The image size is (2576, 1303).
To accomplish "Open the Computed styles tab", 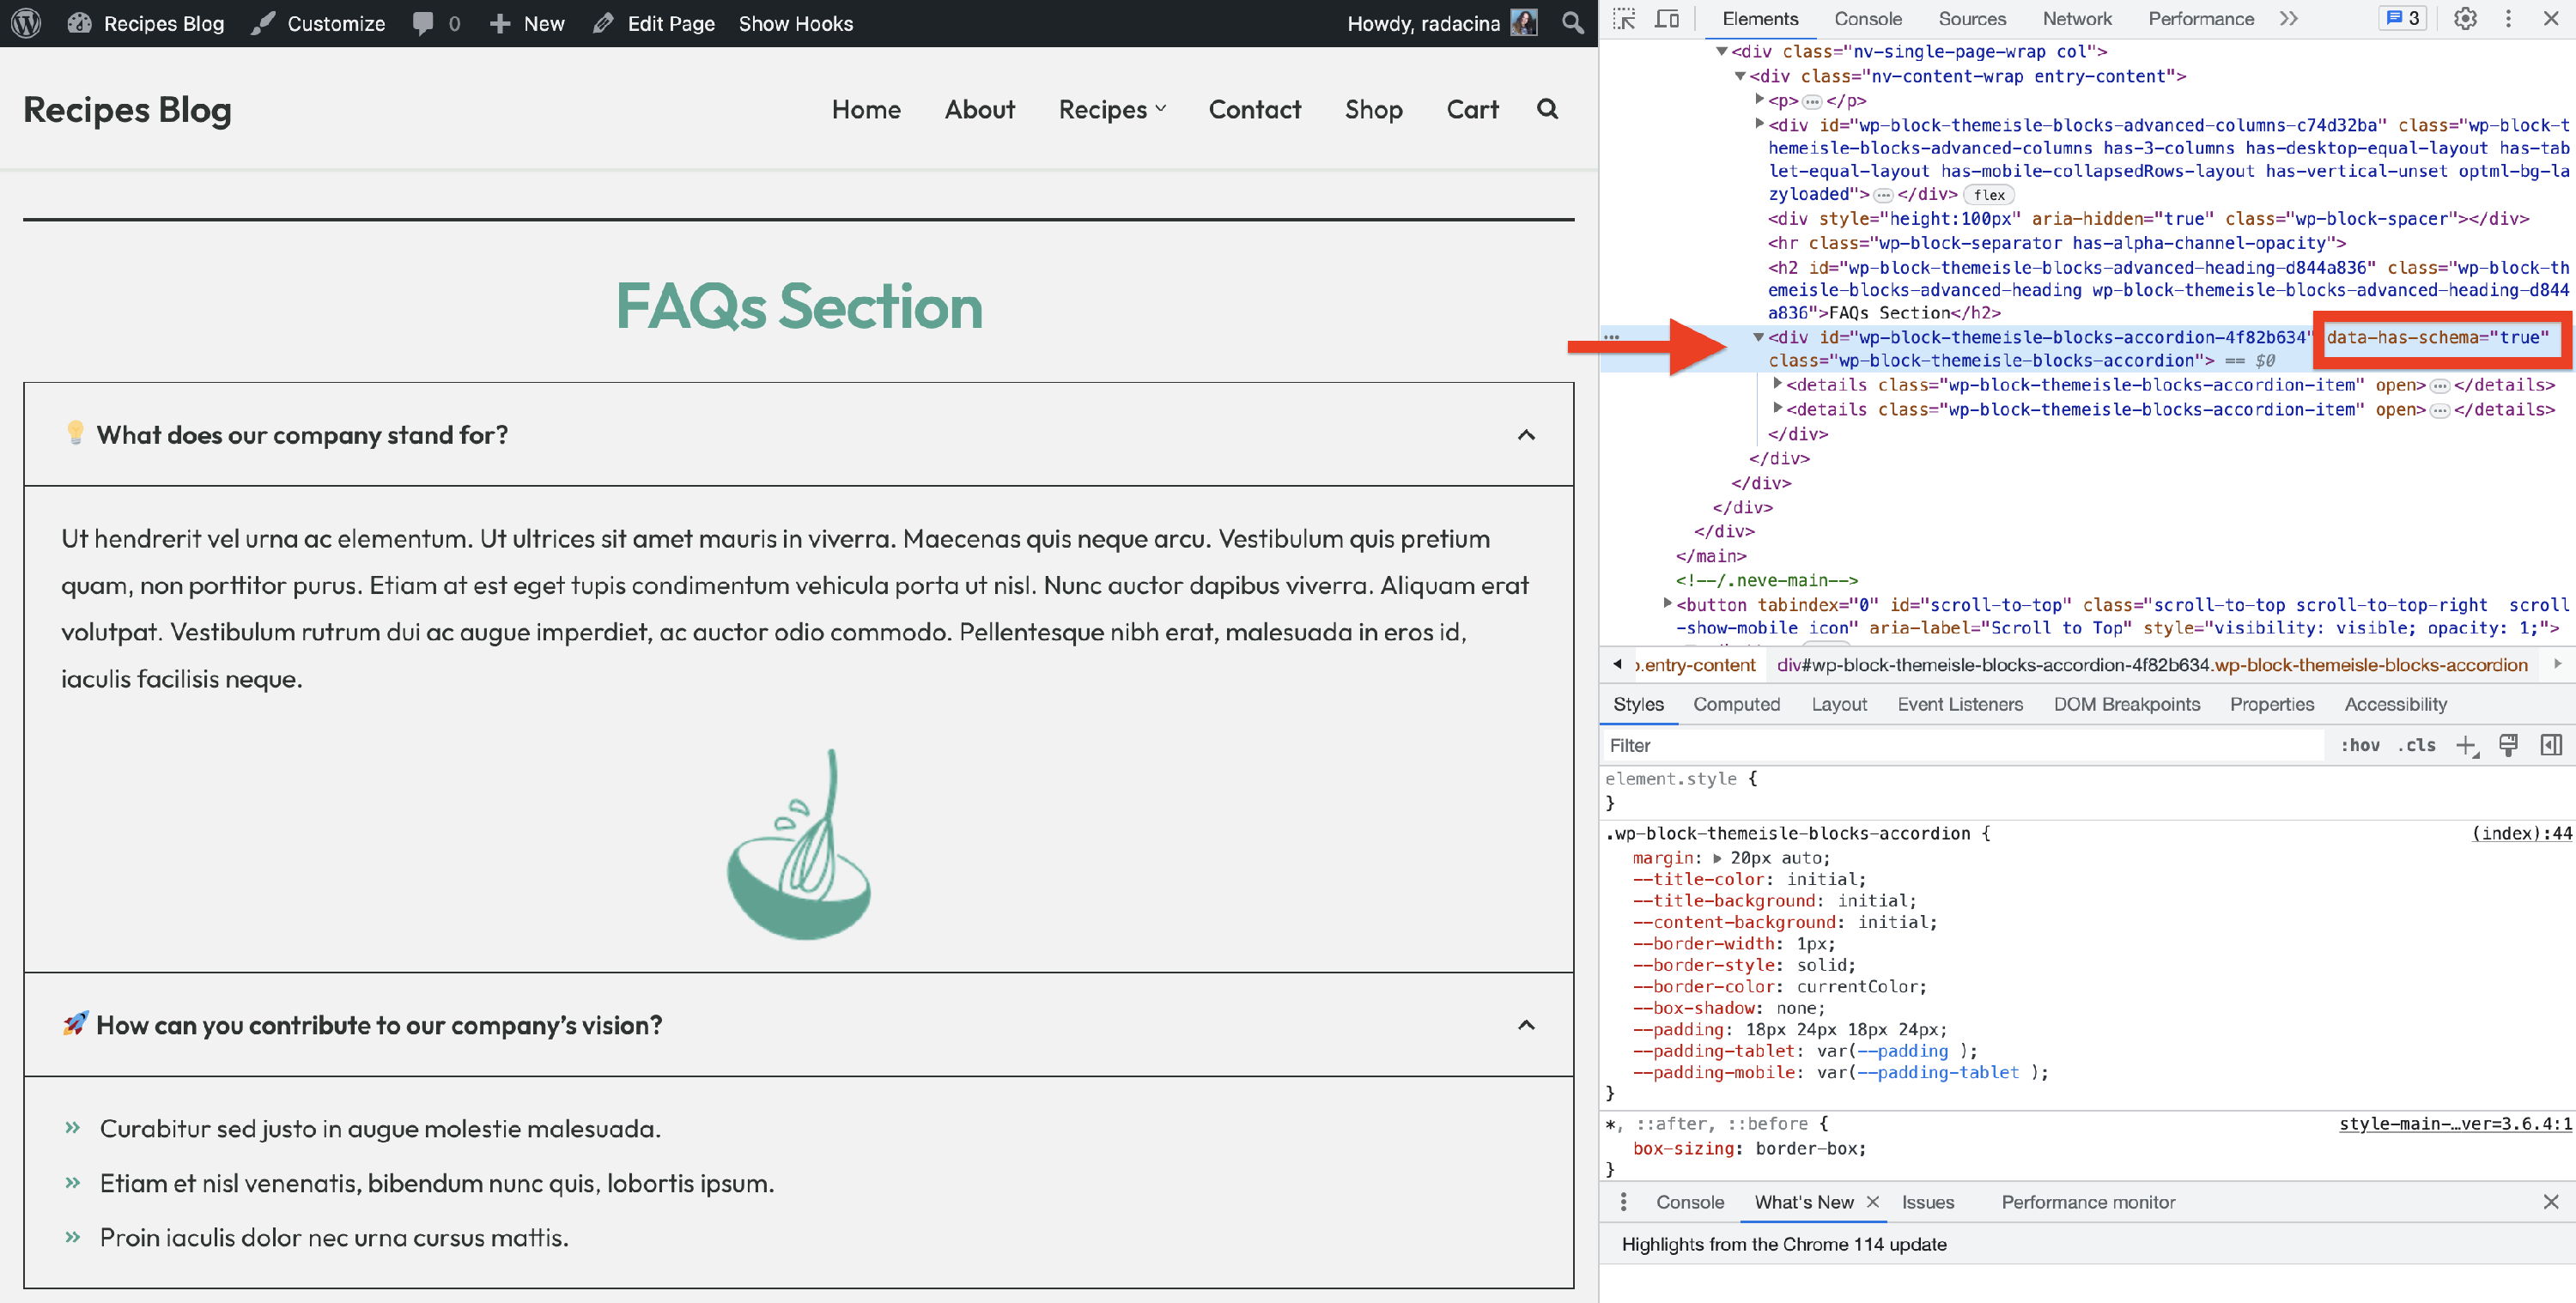I will pos(1736,704).
